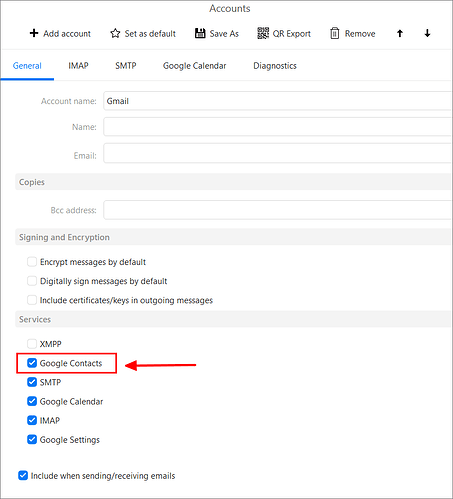The height and width of the screenshot is (499, 453).
Task: Click the Signing and Encryption section header
Action: tap(233, 237)
